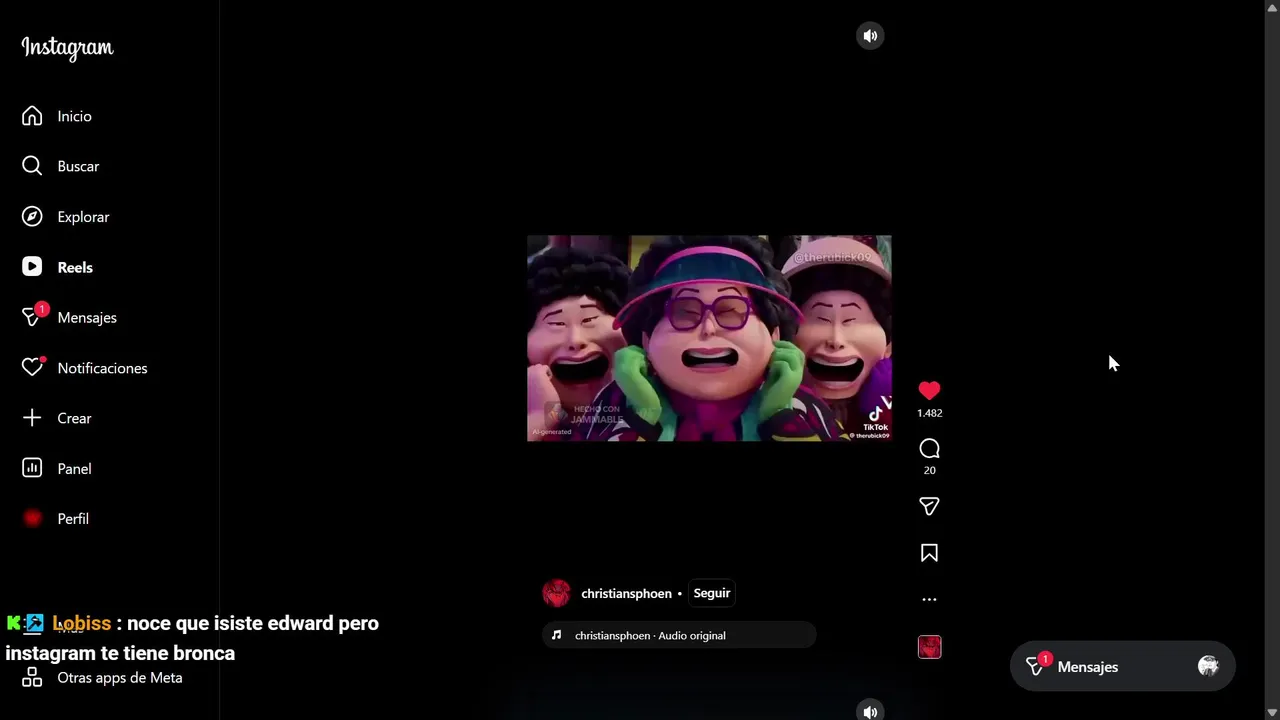Select Reels label in sidebar

75,268
